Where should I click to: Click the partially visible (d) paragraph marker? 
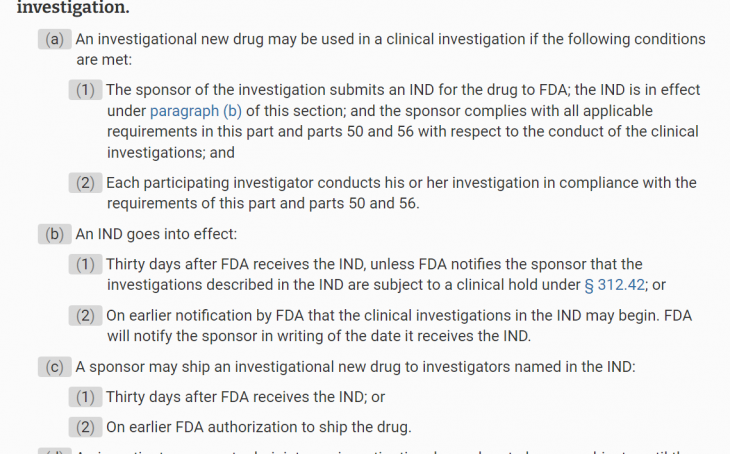[x=54, y=451]
